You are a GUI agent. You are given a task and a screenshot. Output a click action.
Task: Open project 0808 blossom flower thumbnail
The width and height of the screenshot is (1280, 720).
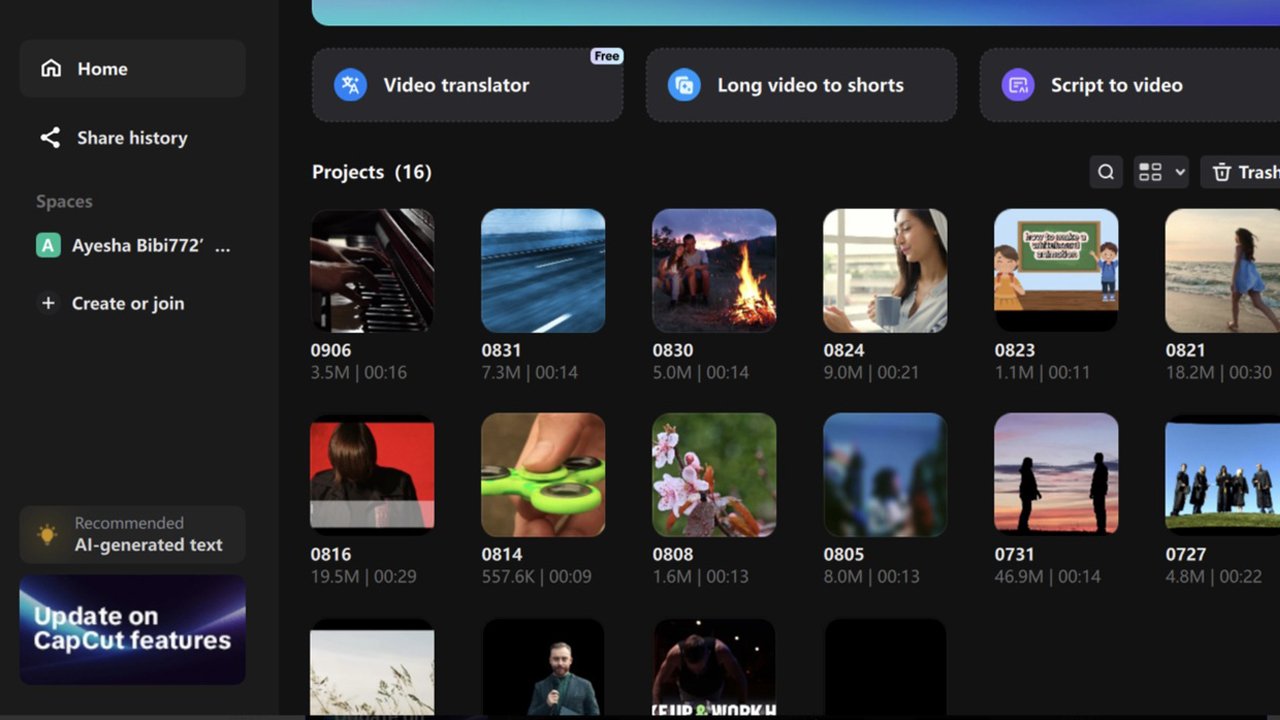714,475
